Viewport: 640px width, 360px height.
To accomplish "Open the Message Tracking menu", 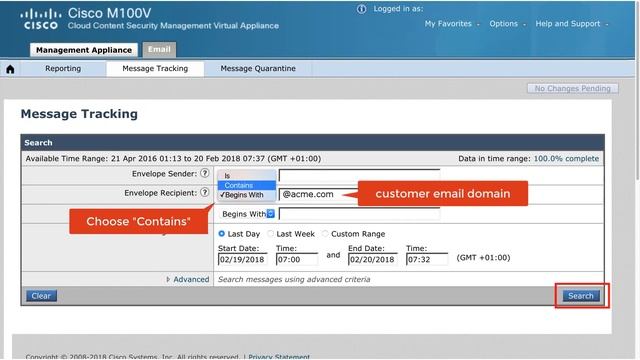I will [x=155, y=69].
